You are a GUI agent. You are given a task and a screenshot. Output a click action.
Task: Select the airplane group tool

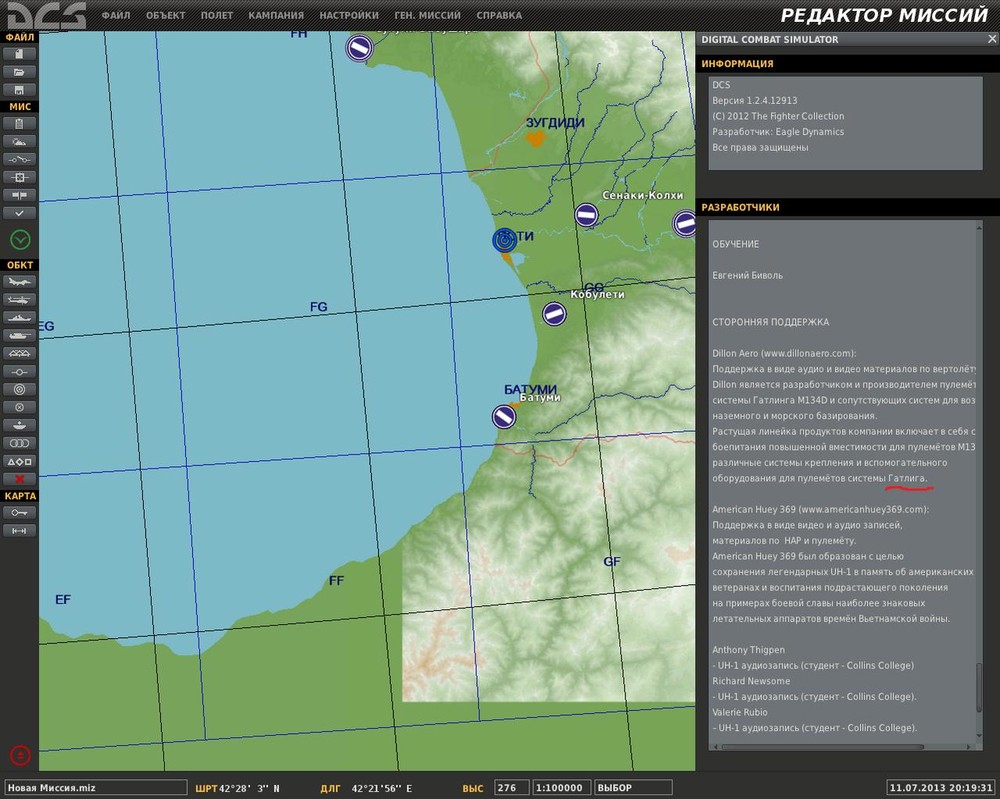tap(19, 281)
